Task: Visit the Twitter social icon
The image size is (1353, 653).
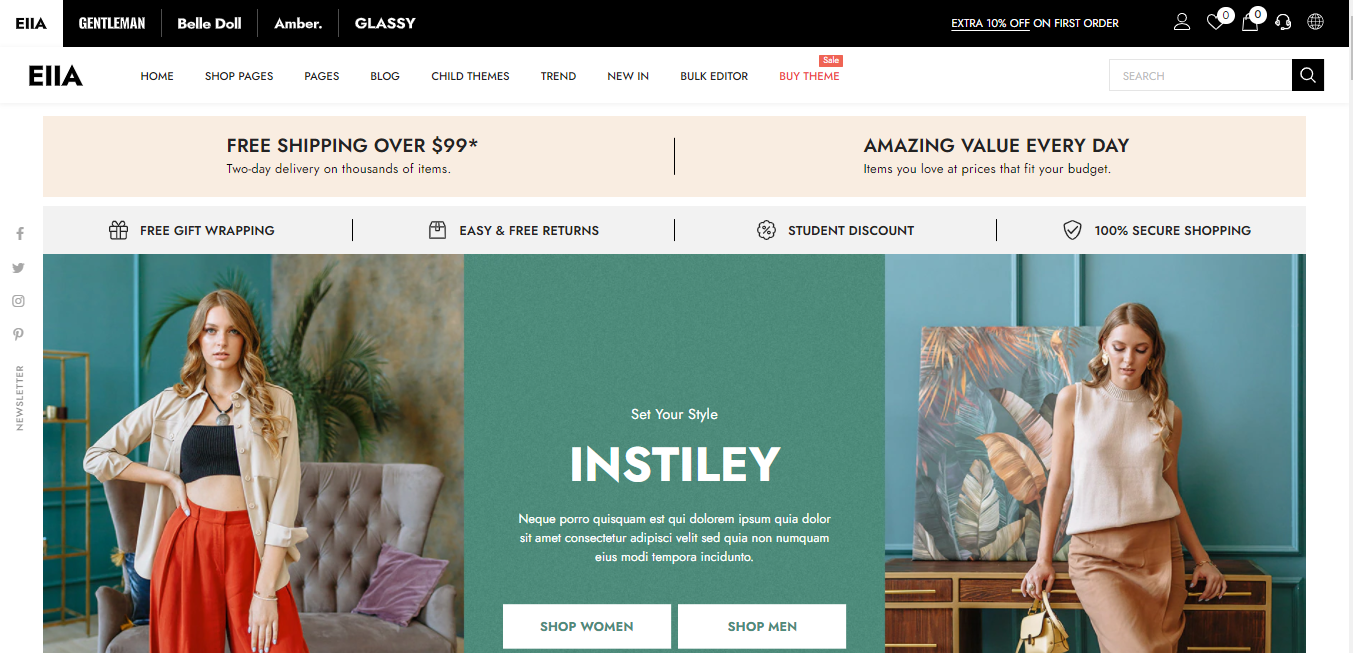Action: tap(19, 267)
